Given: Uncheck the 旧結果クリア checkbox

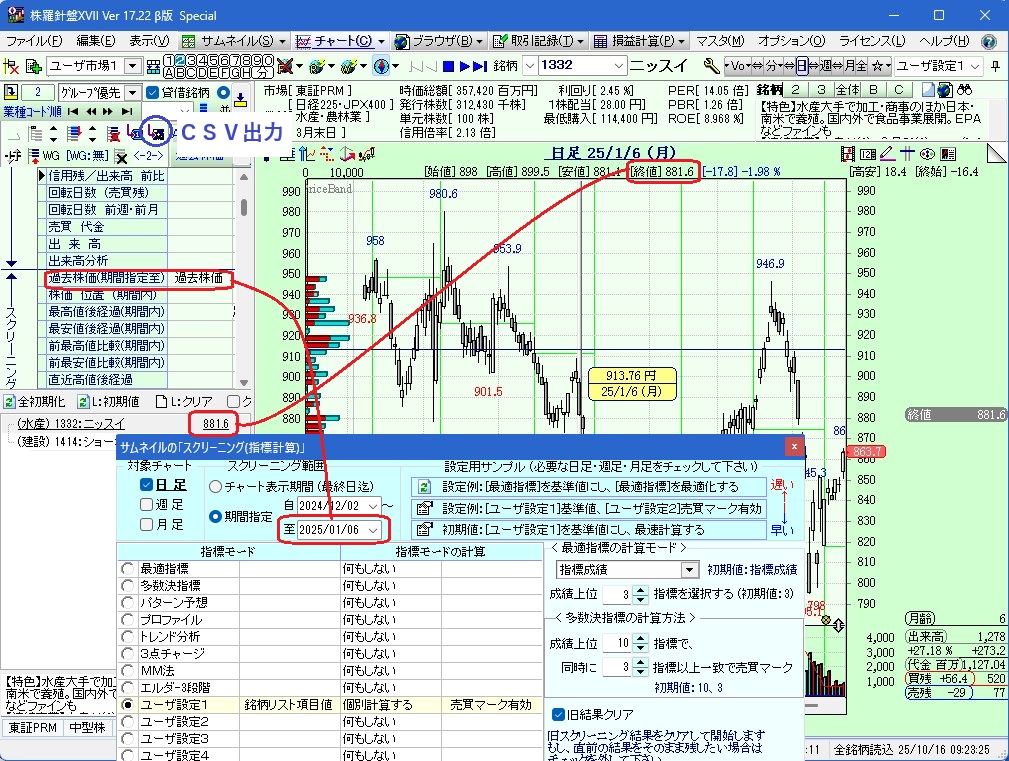Looking at the screenshot, I should tap(559, 714).
